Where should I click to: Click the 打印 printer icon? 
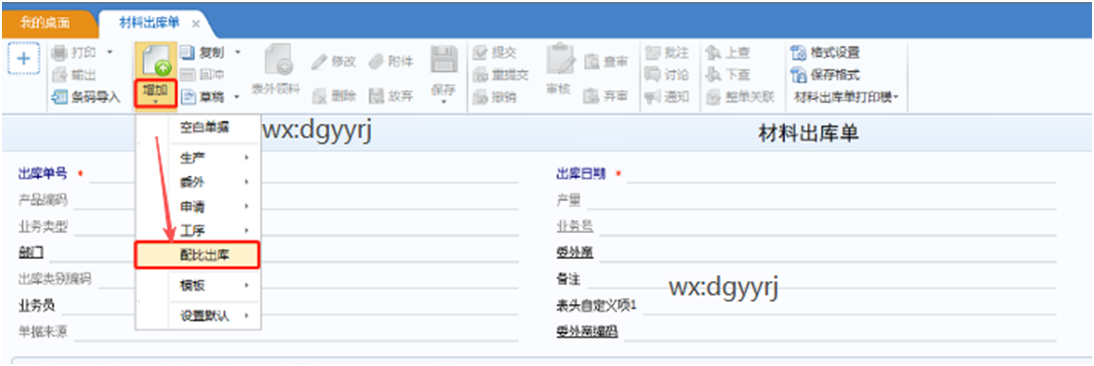[x=61, y=52]
